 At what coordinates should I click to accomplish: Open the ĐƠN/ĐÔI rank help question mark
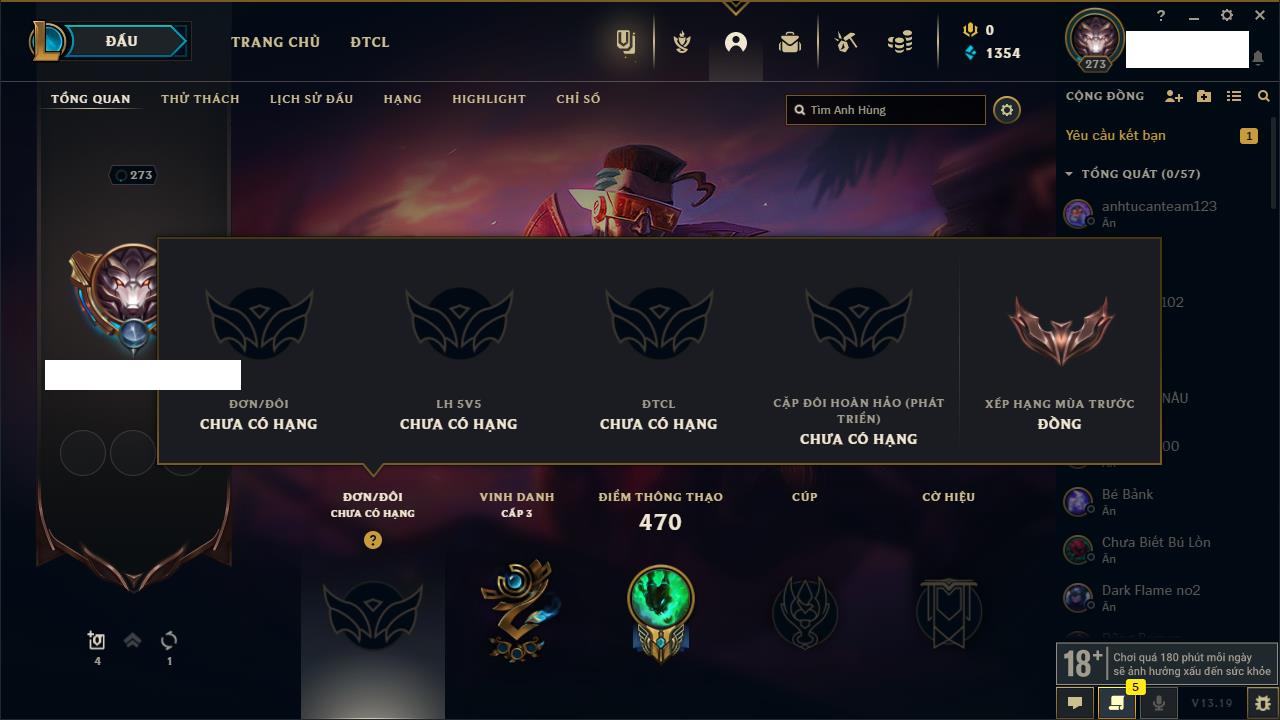coord(373,540)
